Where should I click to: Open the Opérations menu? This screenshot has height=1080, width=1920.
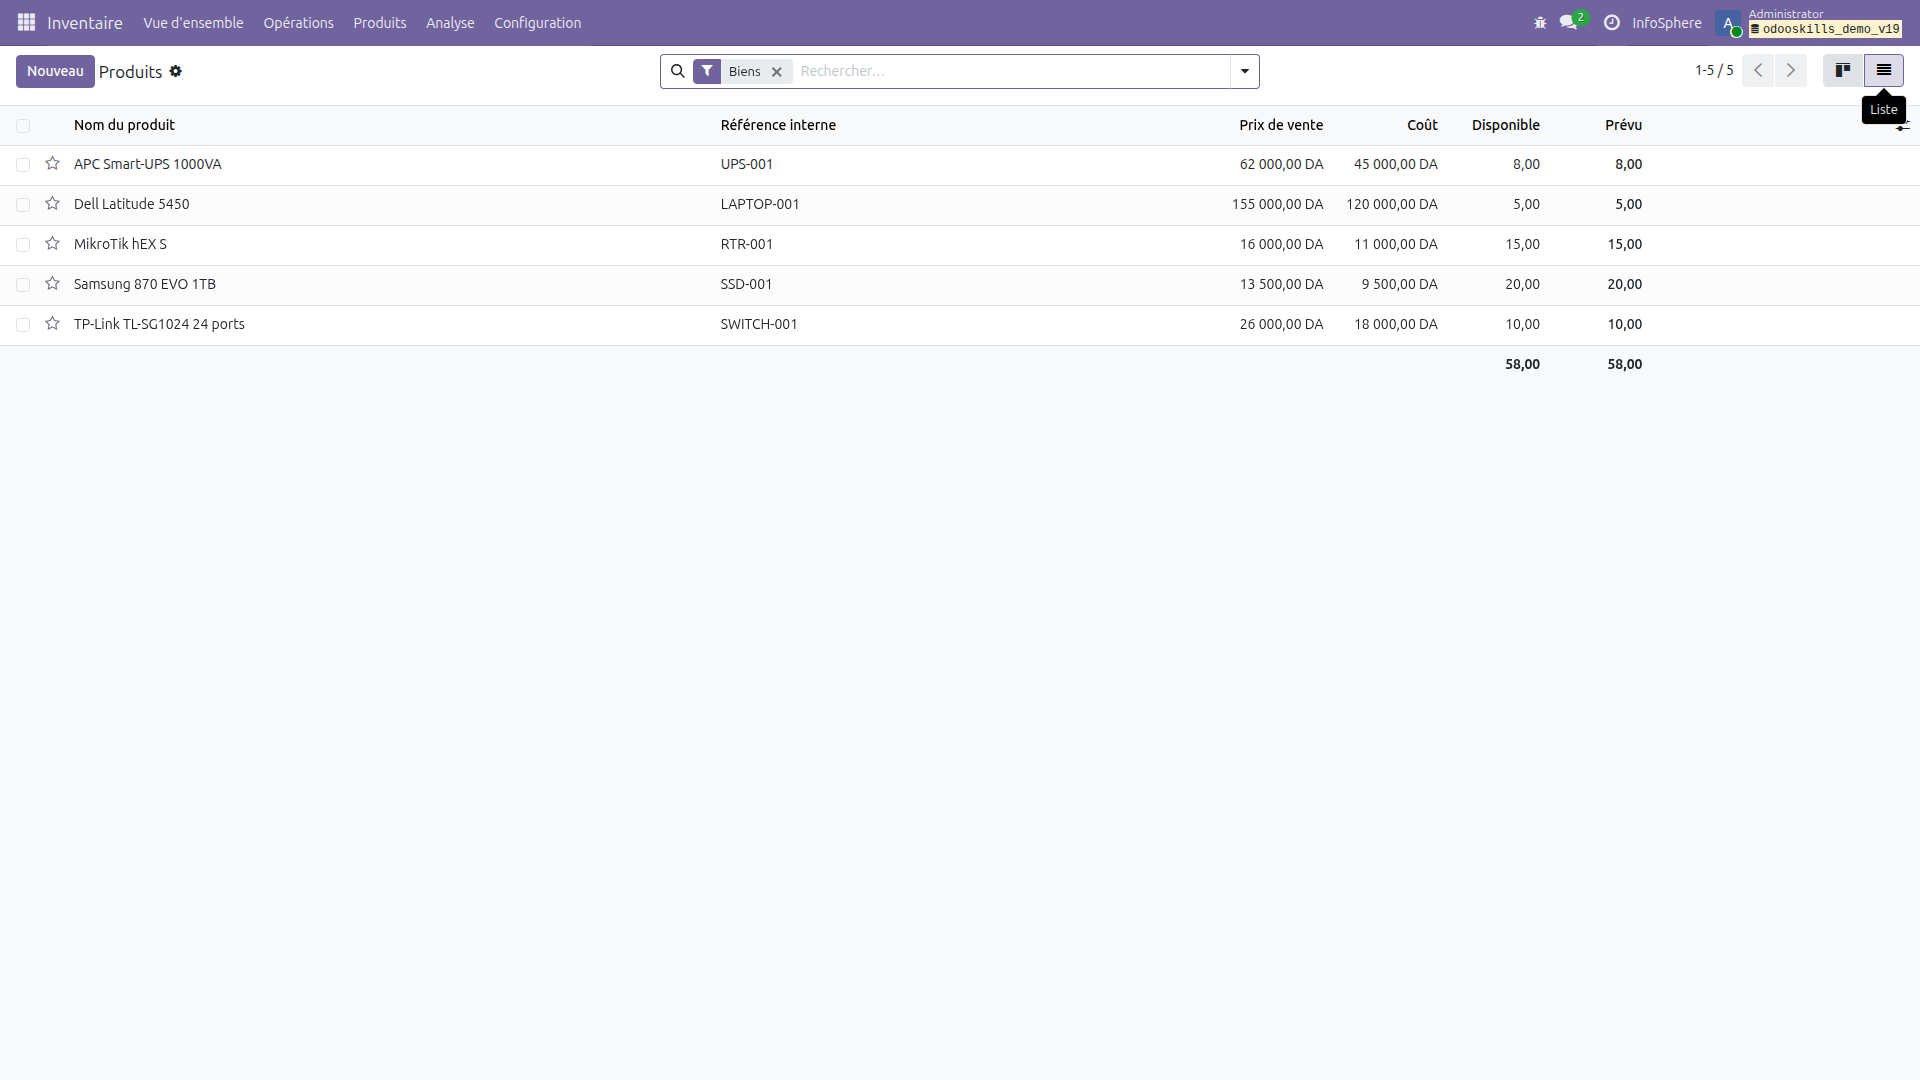tap(298, 22)
